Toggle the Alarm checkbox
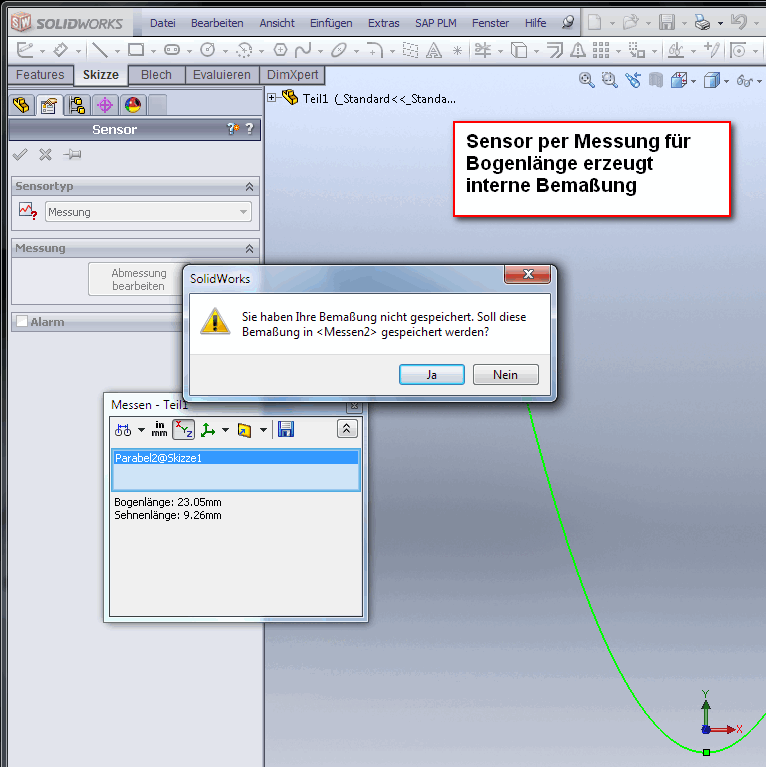The width and height of the screenshot is (766, 767). tap(22, 321)
